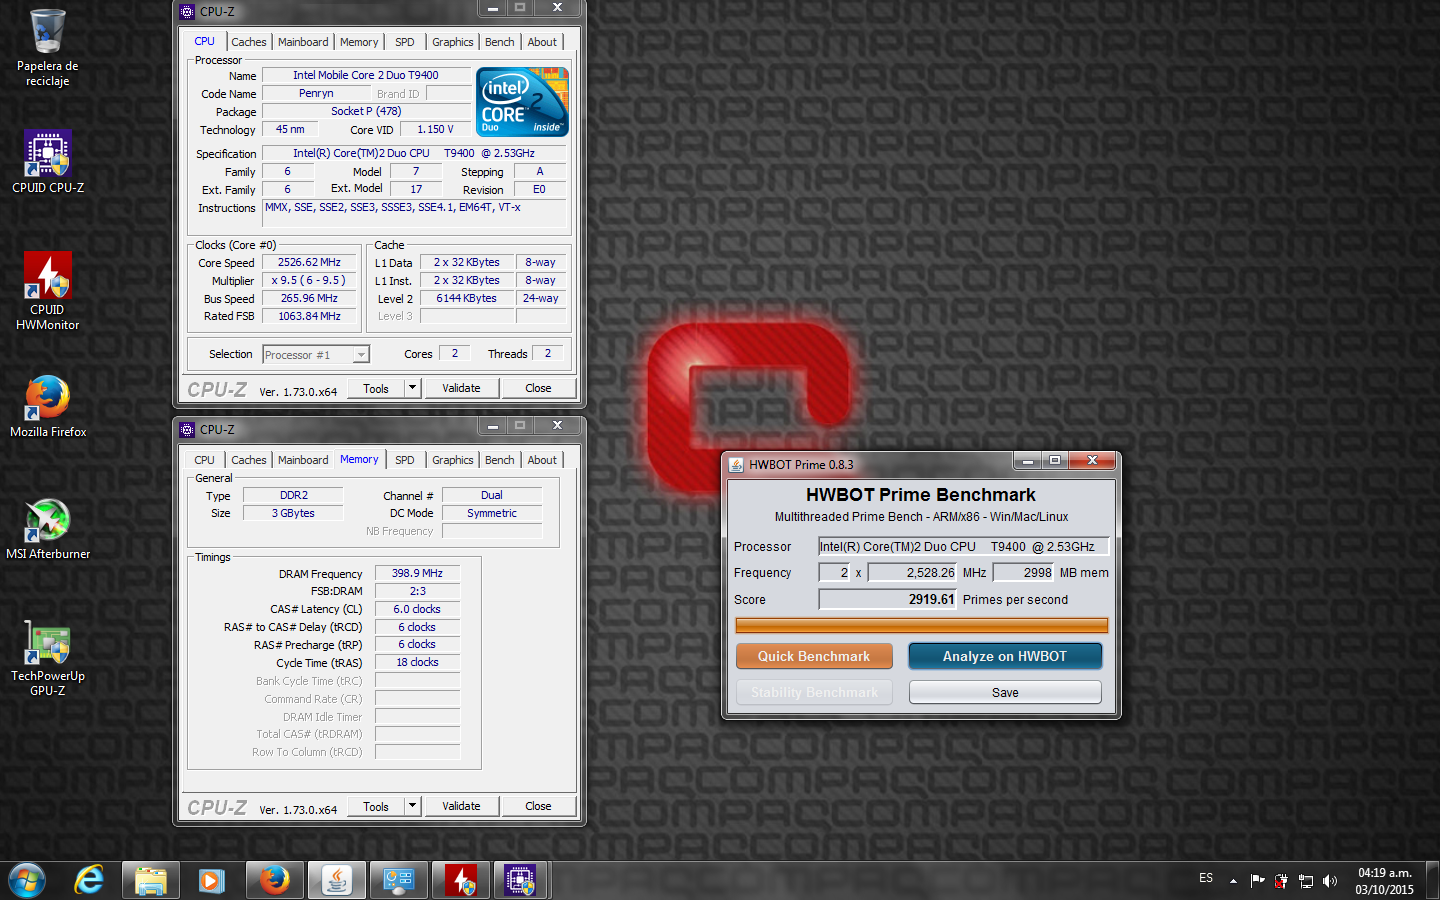This screenshot has height=900, width=1440.
Task: Click the HWBOT Processor name field
Action: 964,546
